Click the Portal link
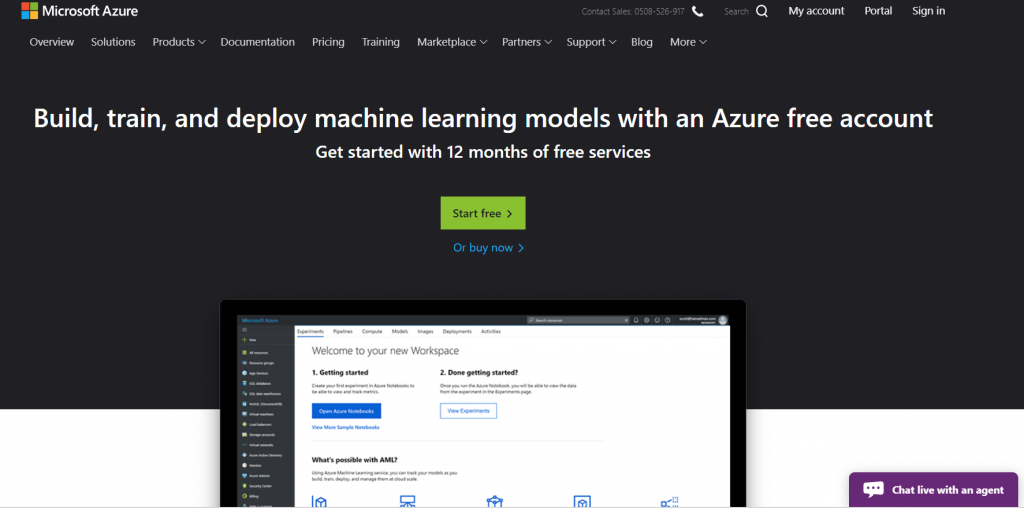The image size is (1024, 511). pyautogui.click(x=878, y=11)
